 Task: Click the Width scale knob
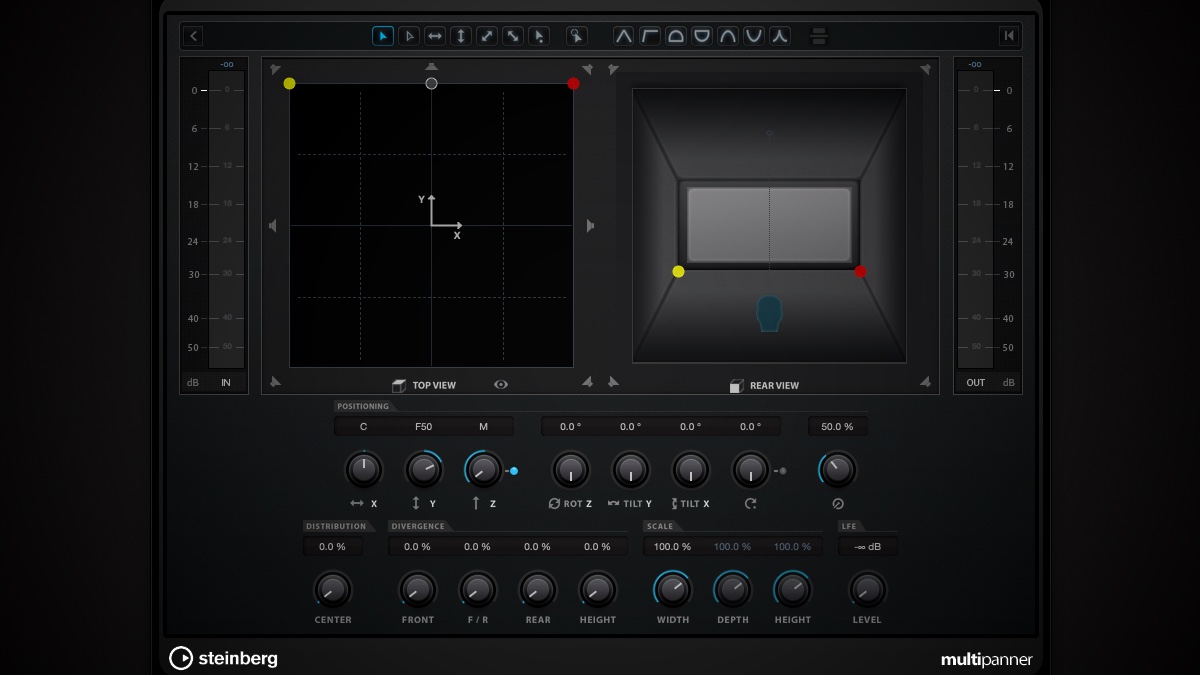(673, 590)
